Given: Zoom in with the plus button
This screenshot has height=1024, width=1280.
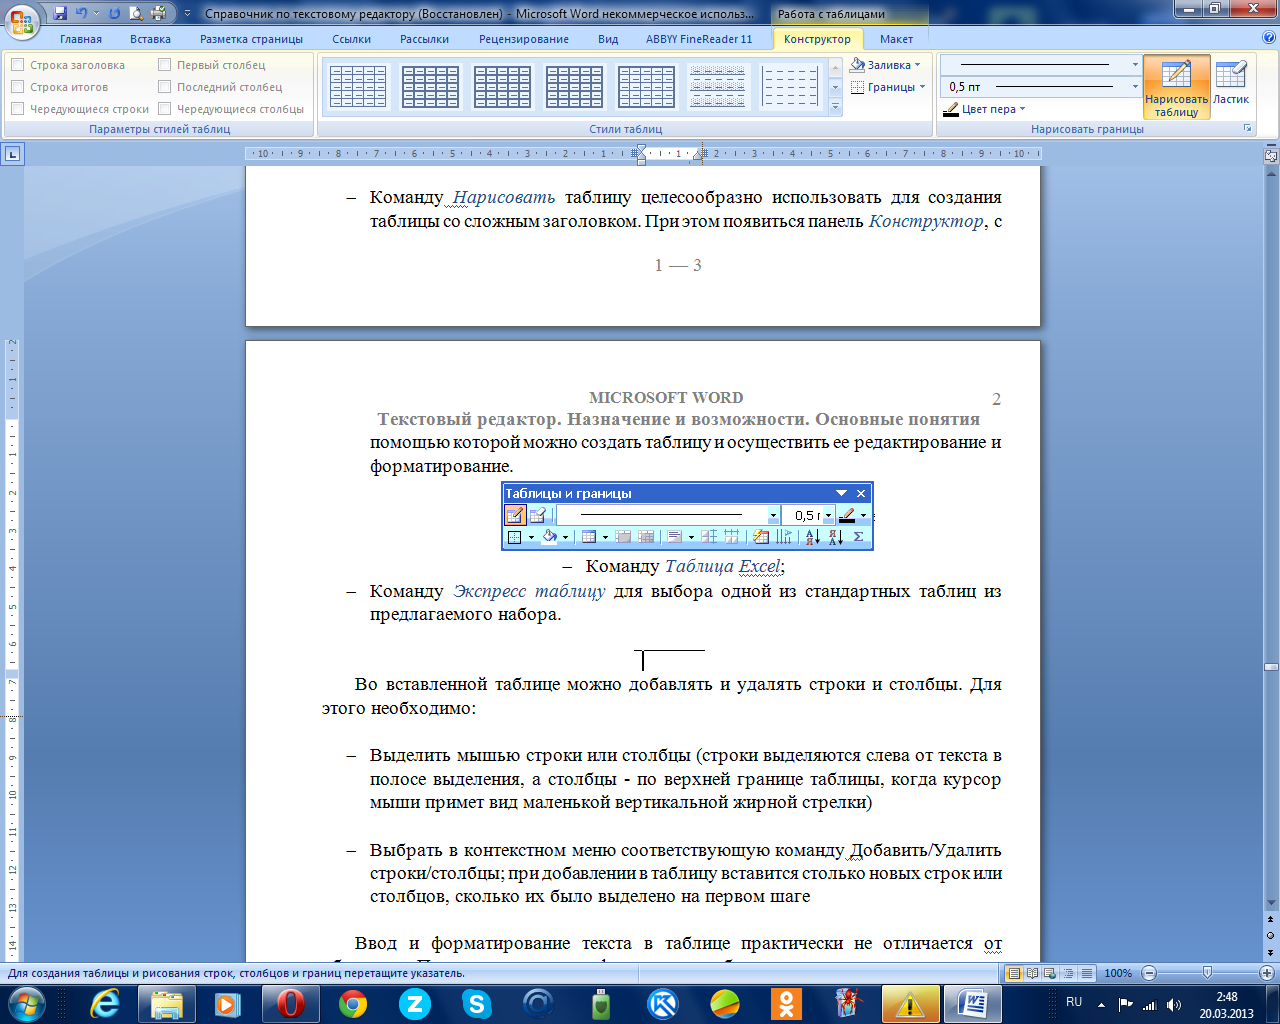Looking at the screenshot, I should tap(1267, 973).
